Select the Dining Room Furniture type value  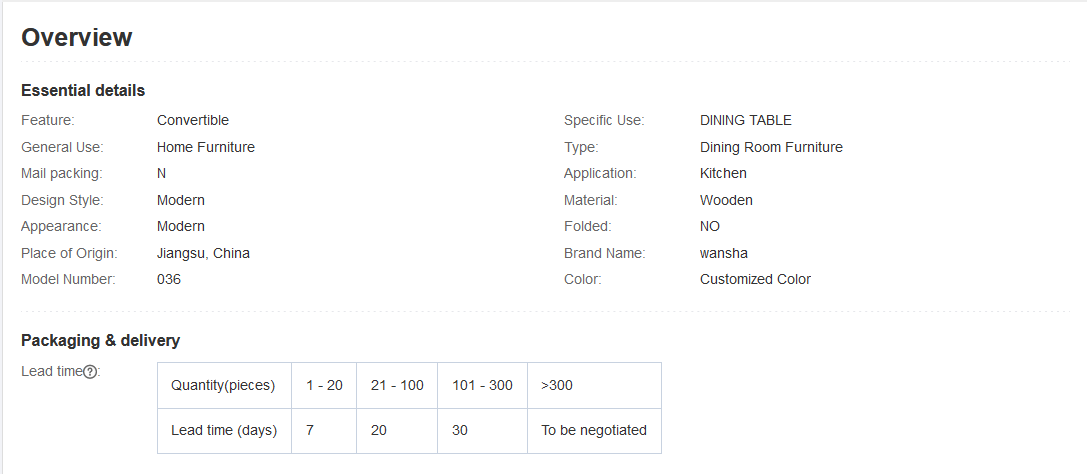771,147
